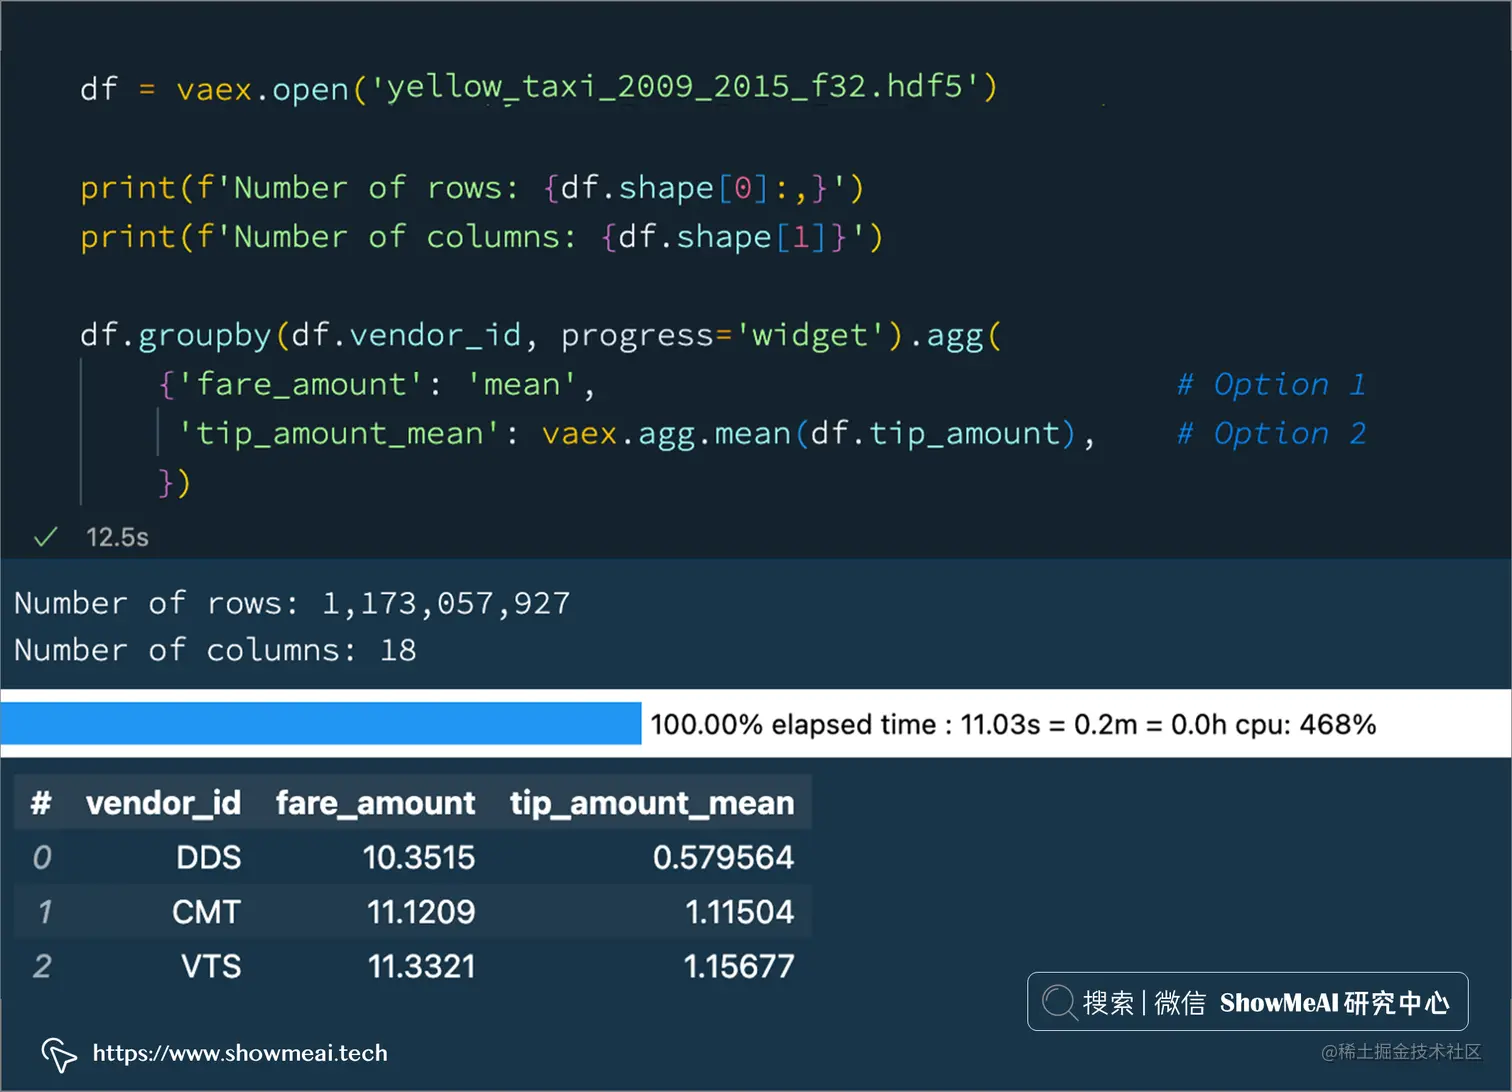Click the 12.5s execution time label
The width and height of the screenshot is (1512, 1092).
(117, 537)
